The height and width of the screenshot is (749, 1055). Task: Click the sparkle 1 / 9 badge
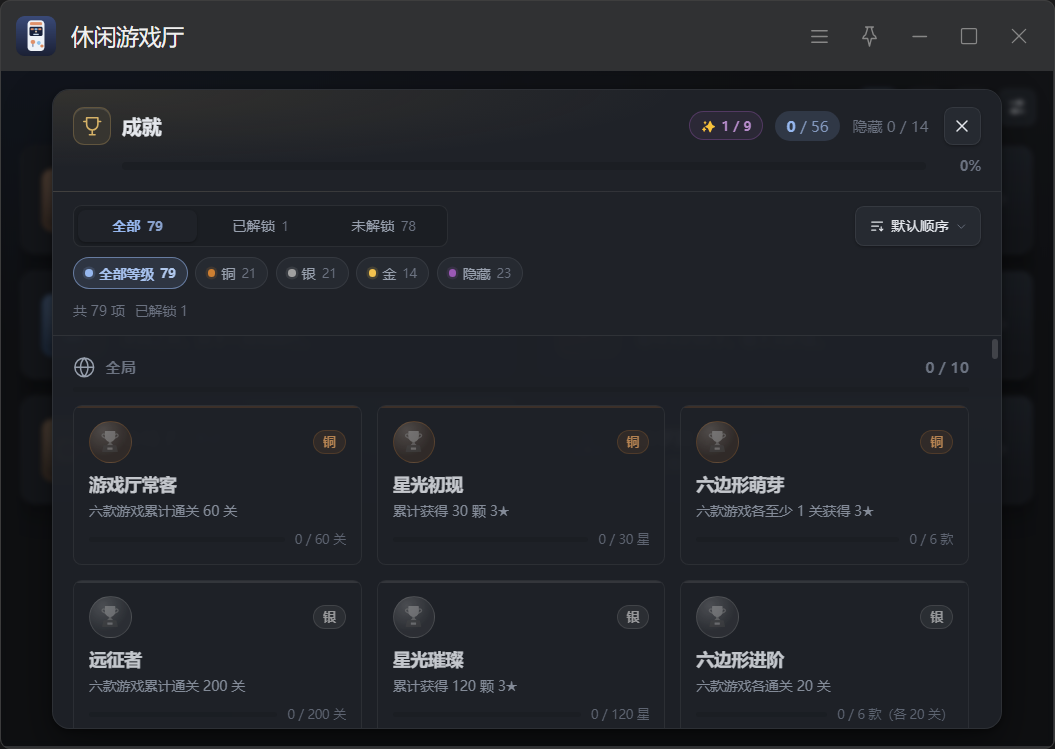[725, 126]
